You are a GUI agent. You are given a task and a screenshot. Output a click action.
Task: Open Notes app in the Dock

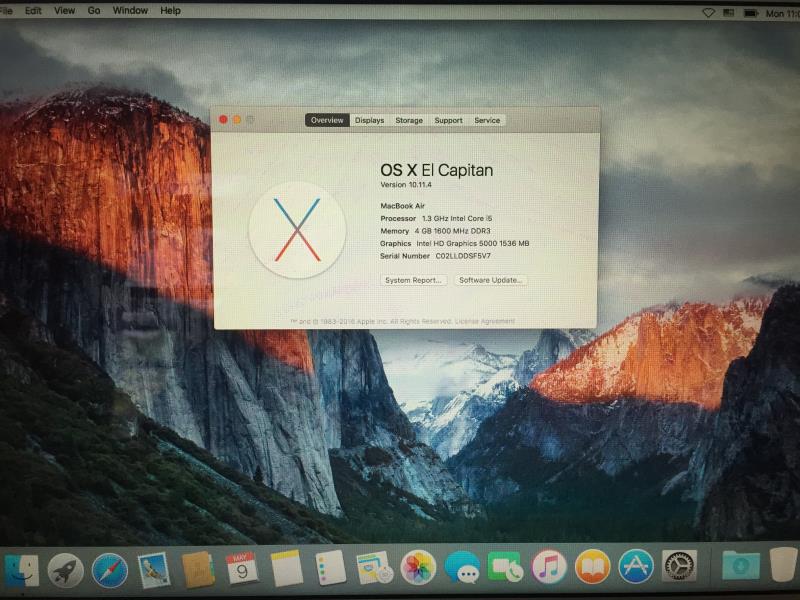[286, 568]
